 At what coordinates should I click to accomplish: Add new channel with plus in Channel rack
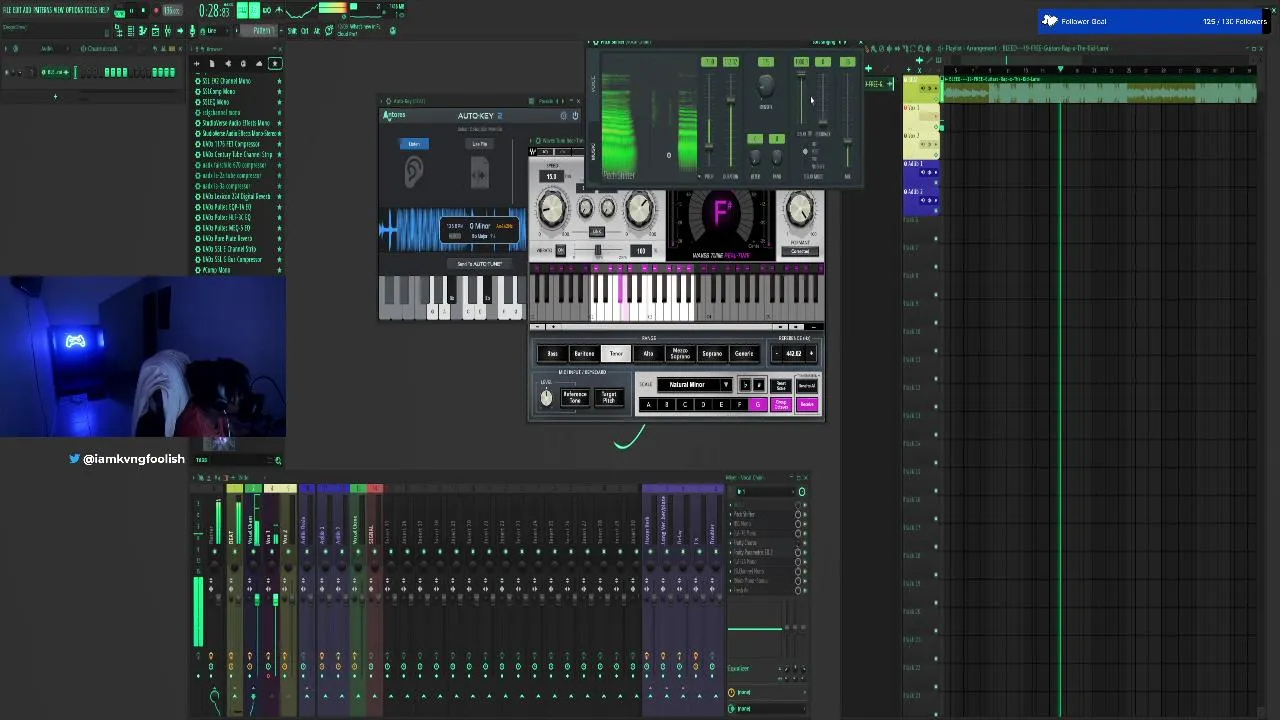point(55,97)
